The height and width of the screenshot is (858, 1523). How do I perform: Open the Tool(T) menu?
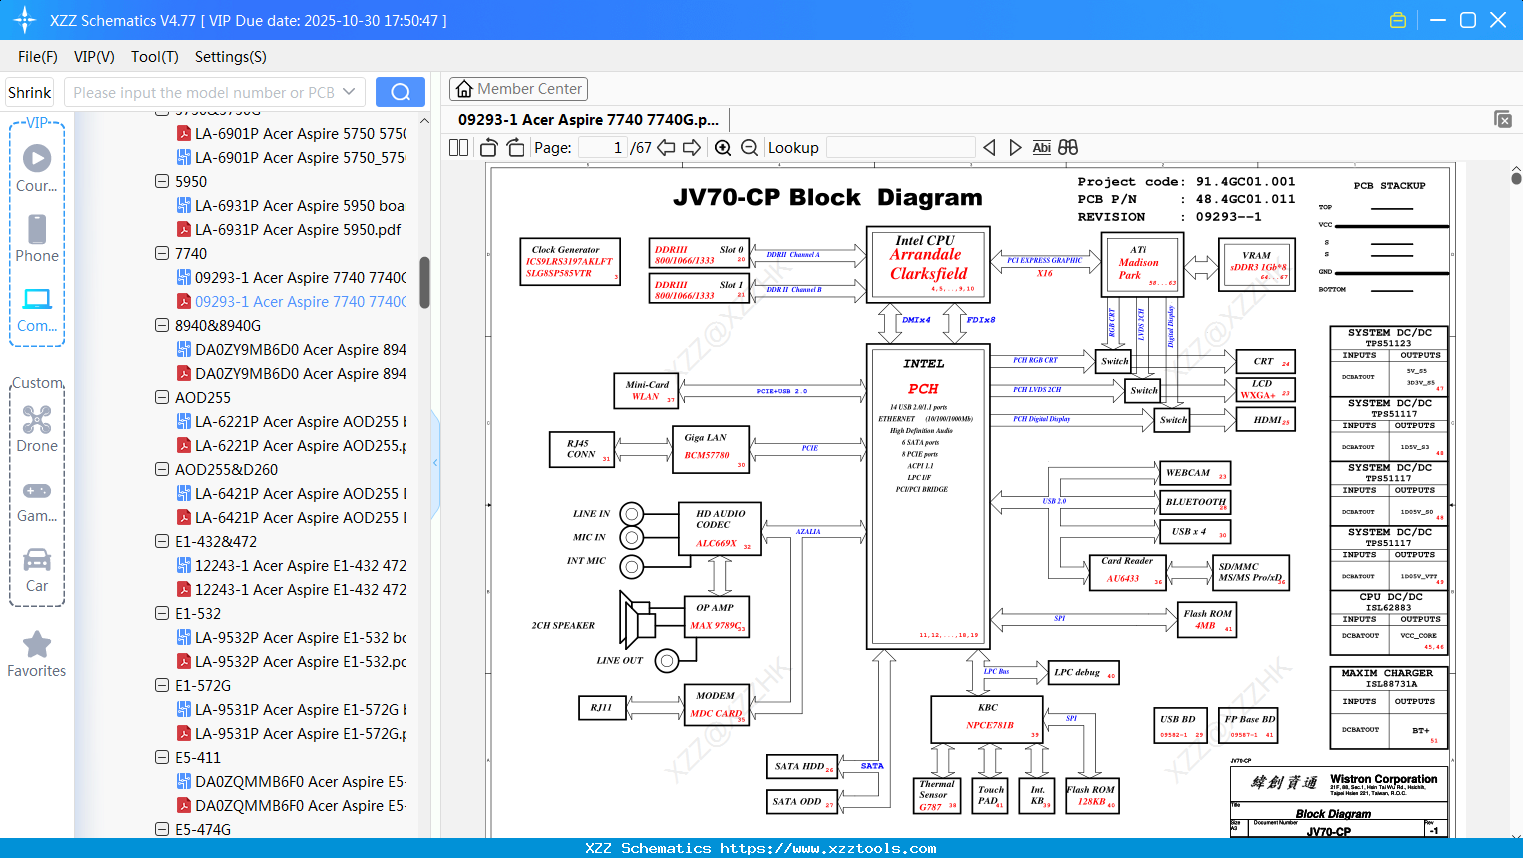point(154,57)
